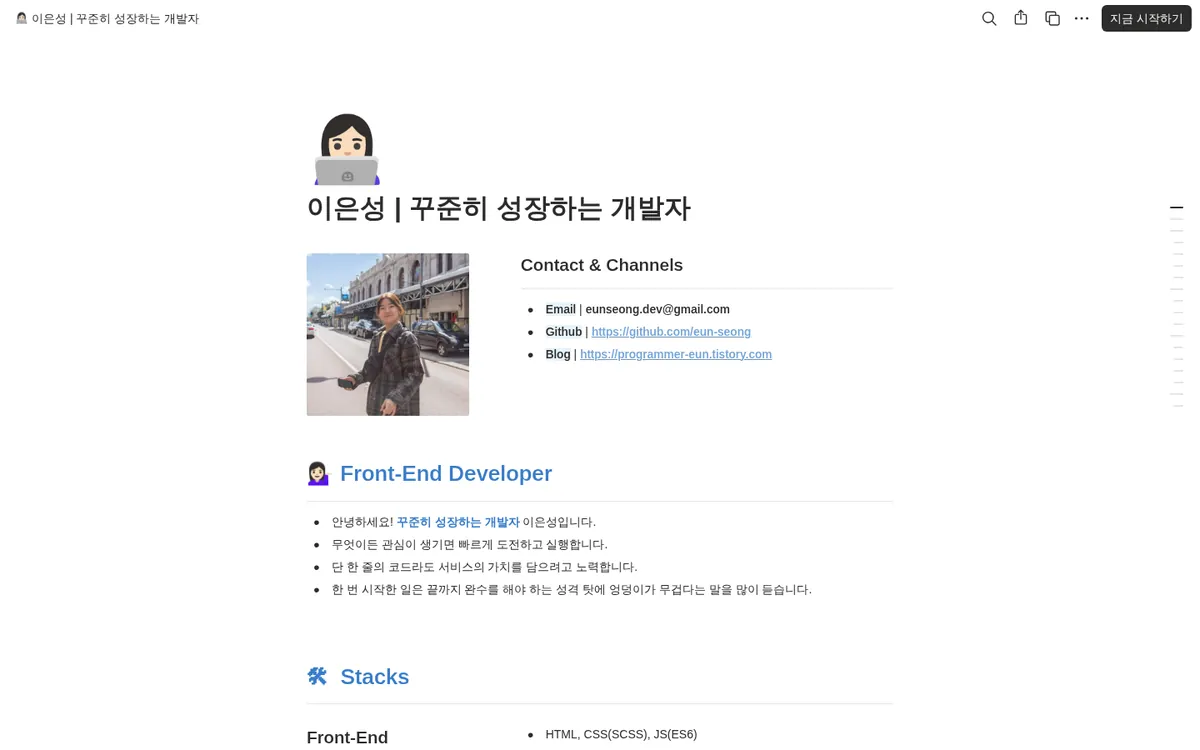This screenshot has width=1200, height=750.
Task: Click the Stacks section heading
Action: tap(375, 677)
